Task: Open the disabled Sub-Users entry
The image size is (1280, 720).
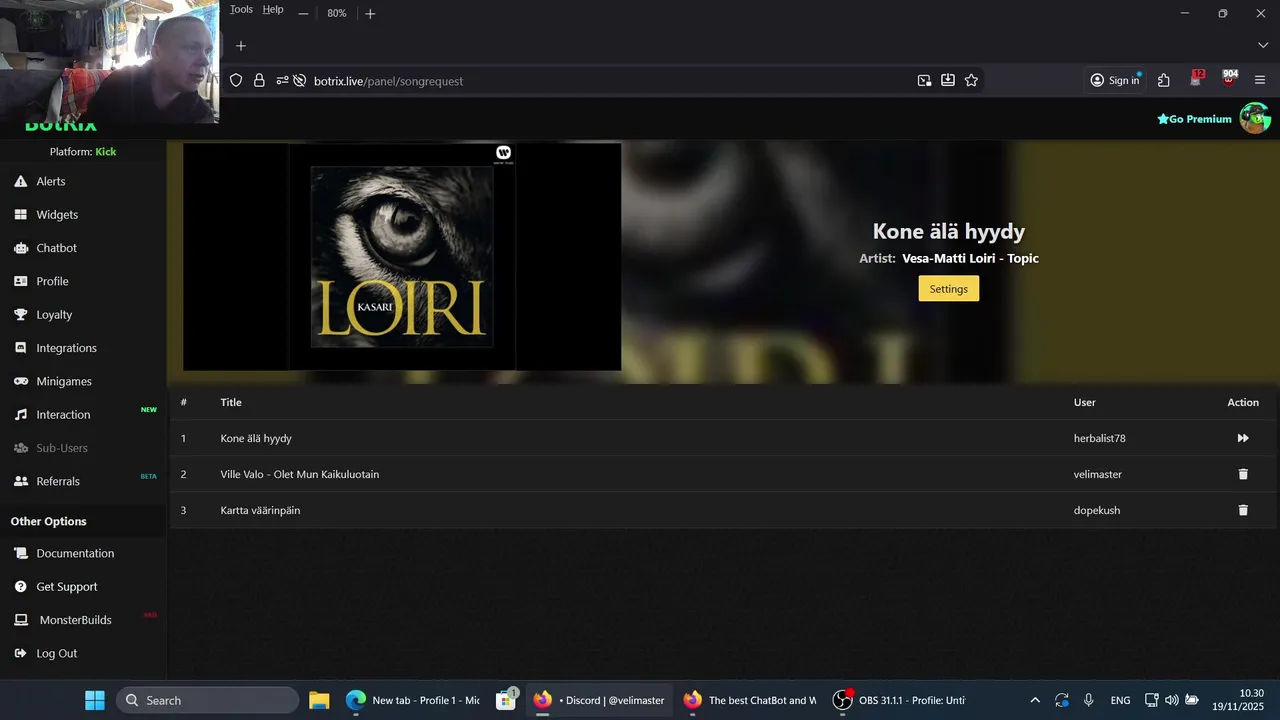Action: click(62, 448)
